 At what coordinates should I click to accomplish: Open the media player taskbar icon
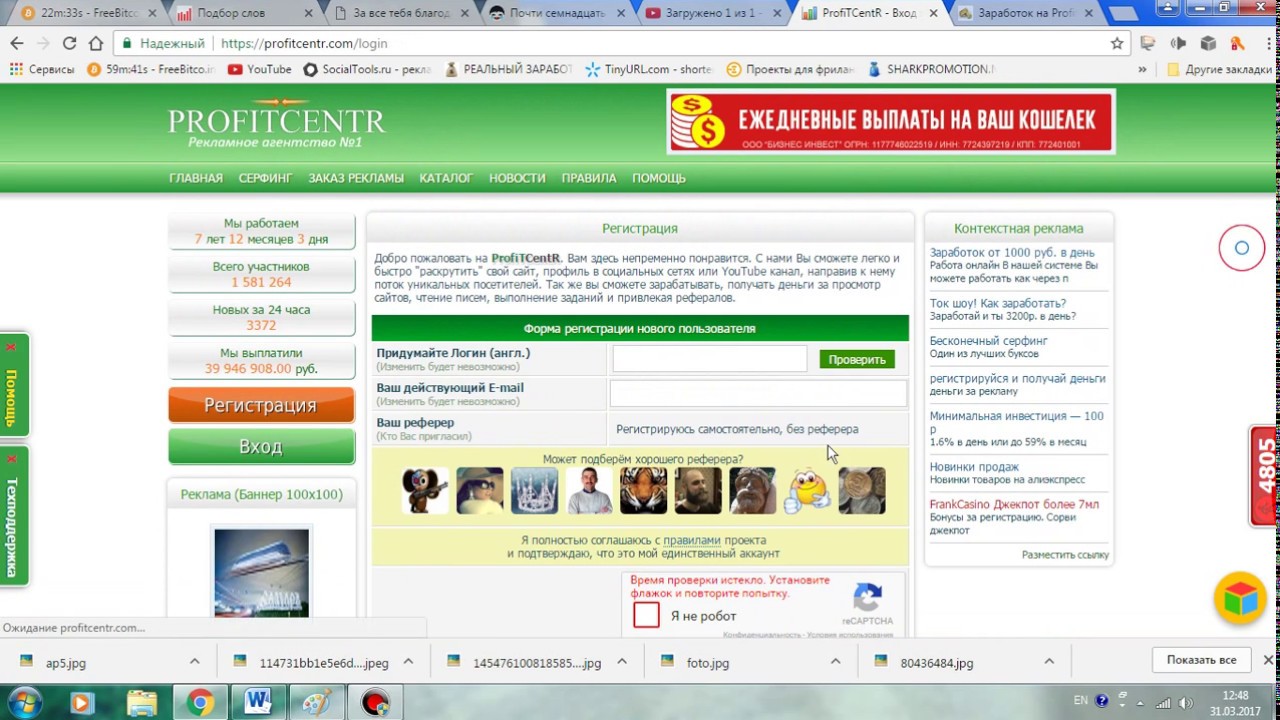(x=84, y=702)
